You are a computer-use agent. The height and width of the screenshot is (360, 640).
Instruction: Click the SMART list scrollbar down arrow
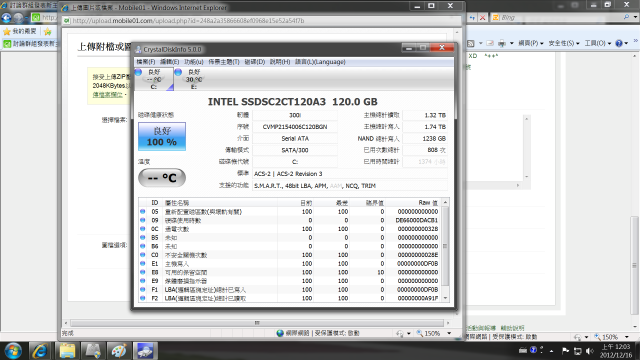[x=445, y=298]
